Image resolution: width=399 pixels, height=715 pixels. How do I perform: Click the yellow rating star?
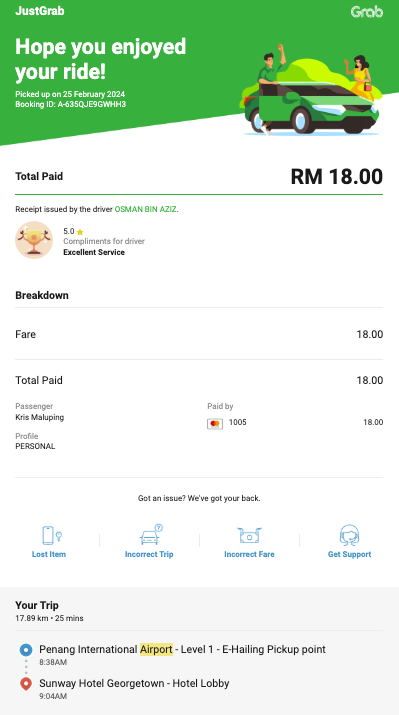point(80,232)
